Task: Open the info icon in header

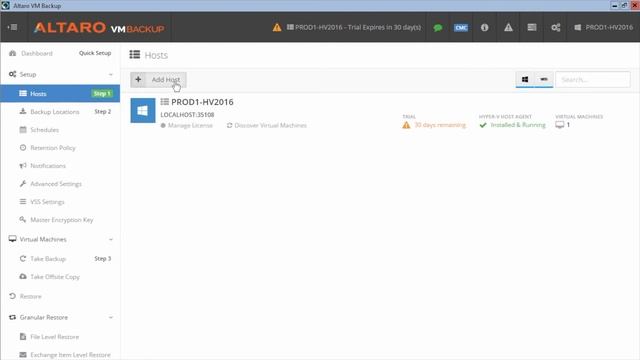Action: click(484, 27)
